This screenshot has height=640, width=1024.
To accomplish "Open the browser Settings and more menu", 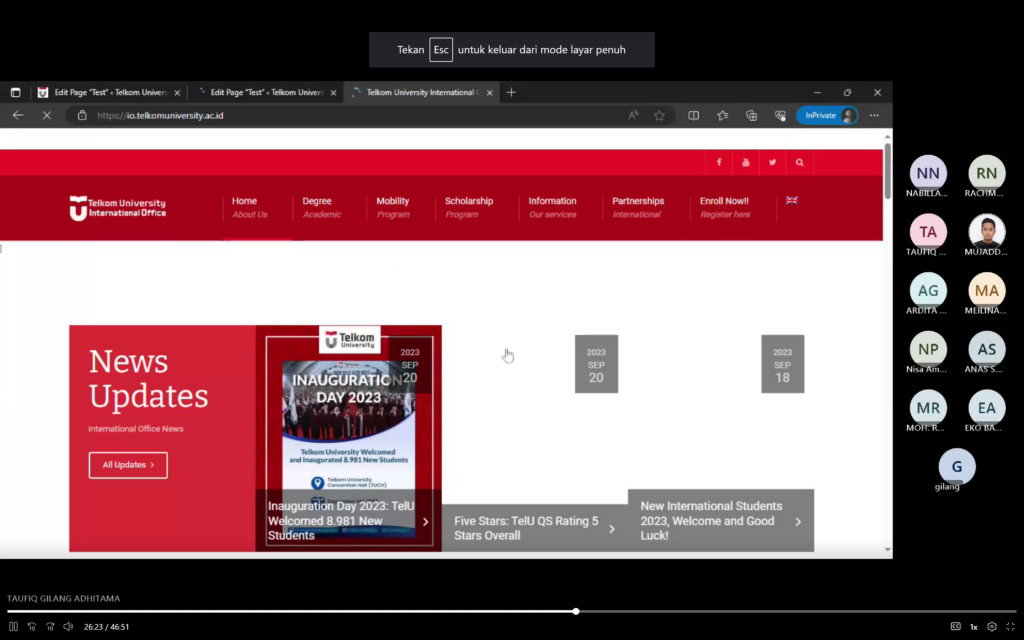I will tap(874, 116).
